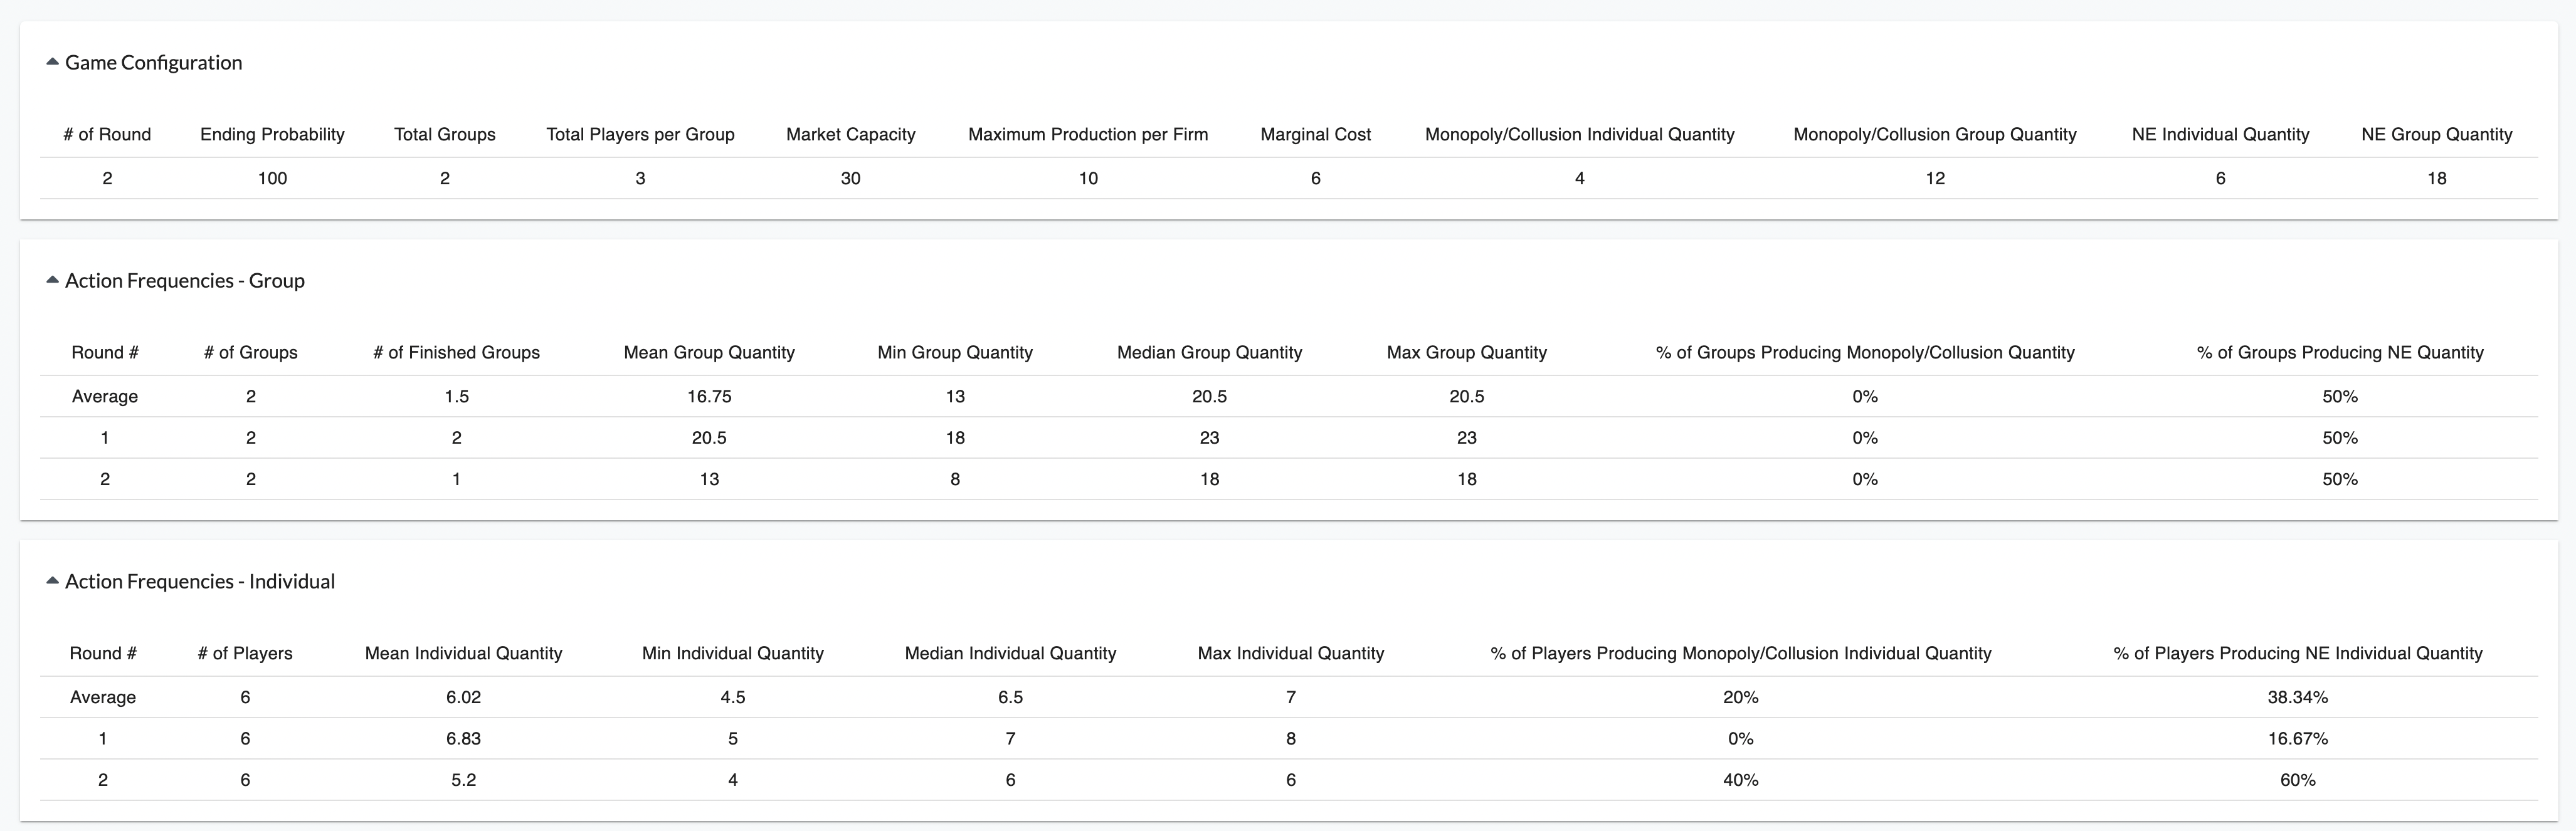Select the 16.67% NE players value

coord(2298,739)
